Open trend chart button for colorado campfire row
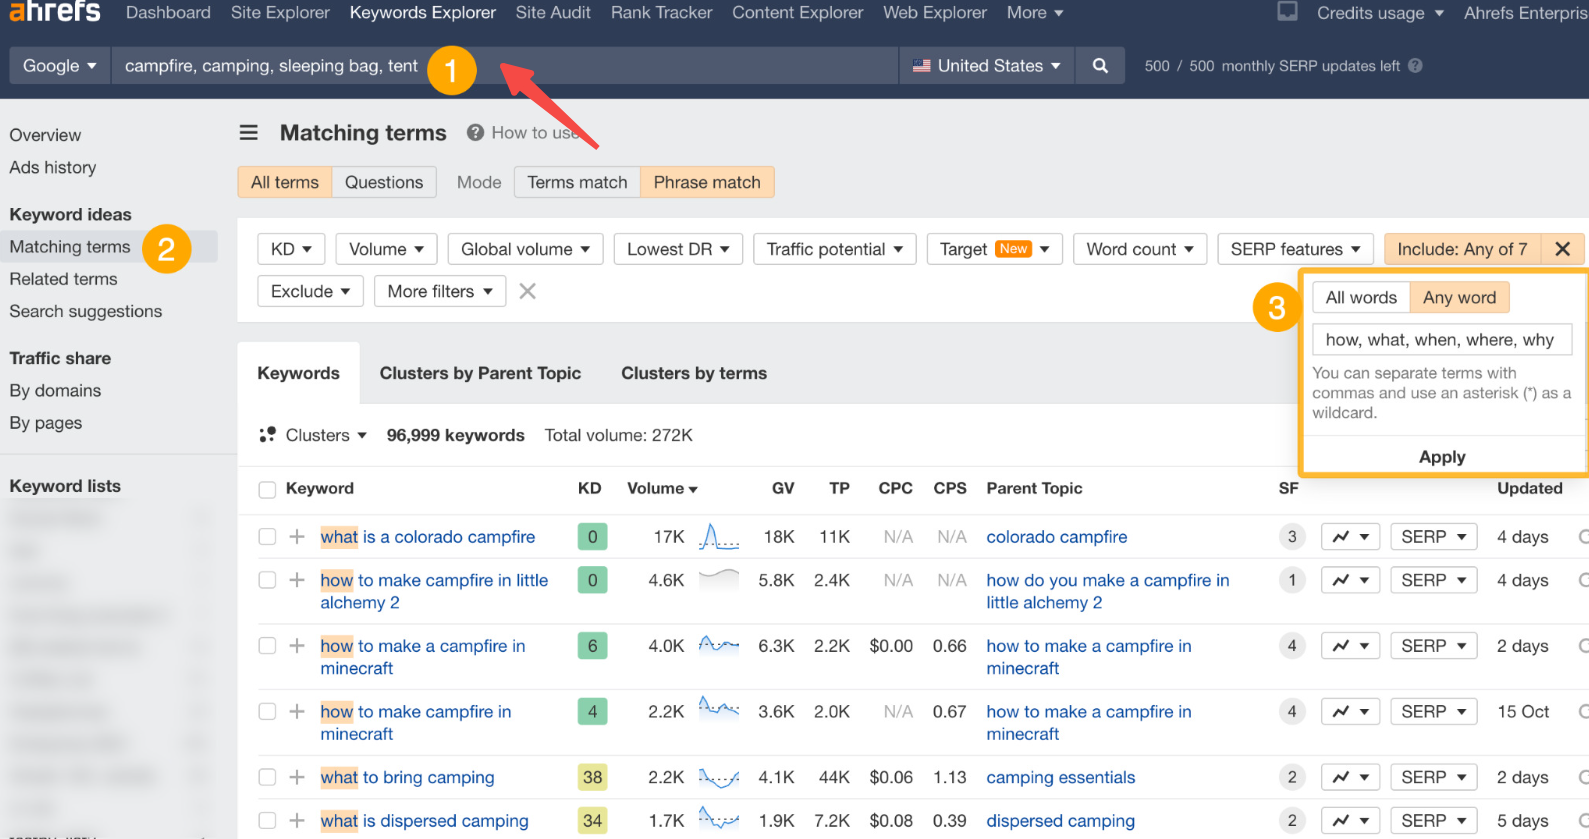The width and height of the screenshot is (1589, 839). coord(1350,537)
